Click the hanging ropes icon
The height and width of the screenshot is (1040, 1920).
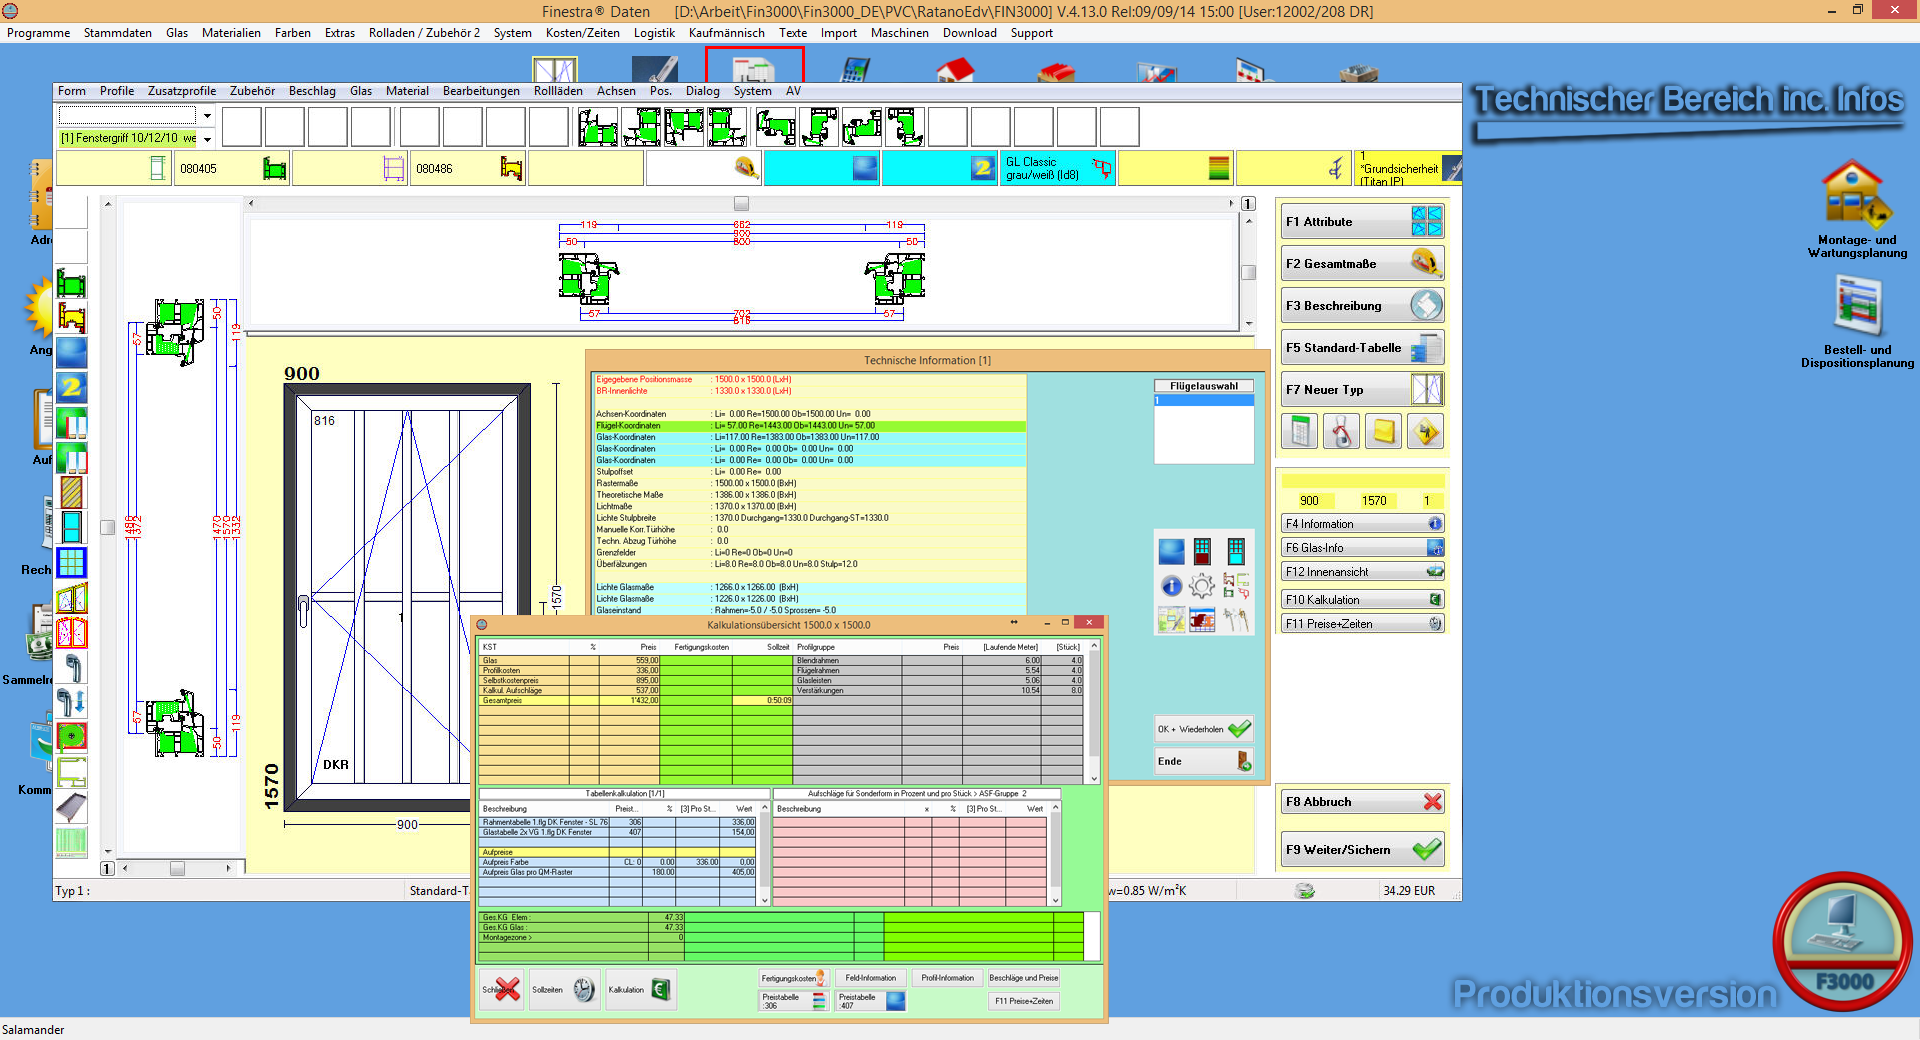pos(1236,620)
